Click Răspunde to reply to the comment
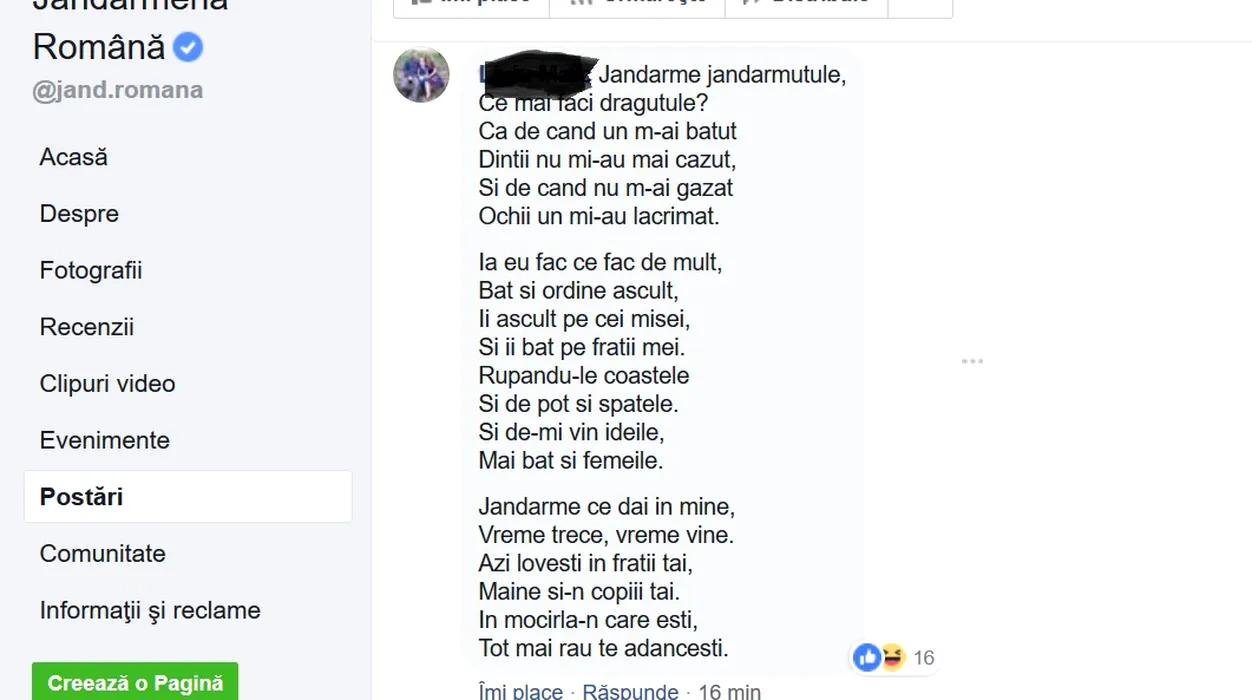Viewport: 1252px width, 700px height. click(x=630, y=691)
